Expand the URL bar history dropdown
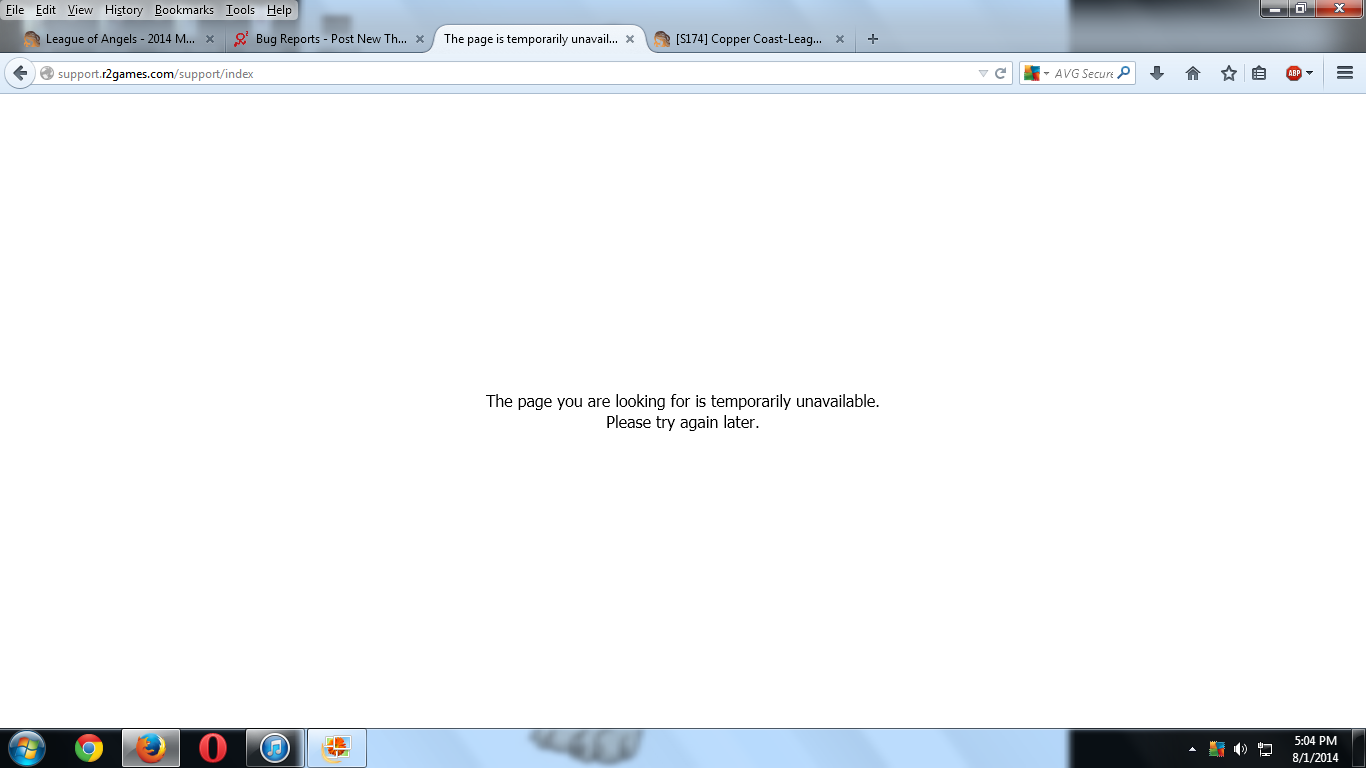 point(983,73)
